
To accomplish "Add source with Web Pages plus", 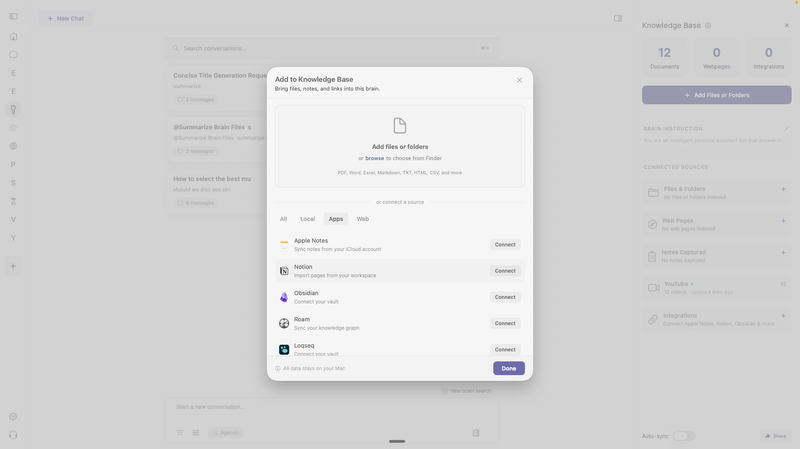I will point(783,221).
